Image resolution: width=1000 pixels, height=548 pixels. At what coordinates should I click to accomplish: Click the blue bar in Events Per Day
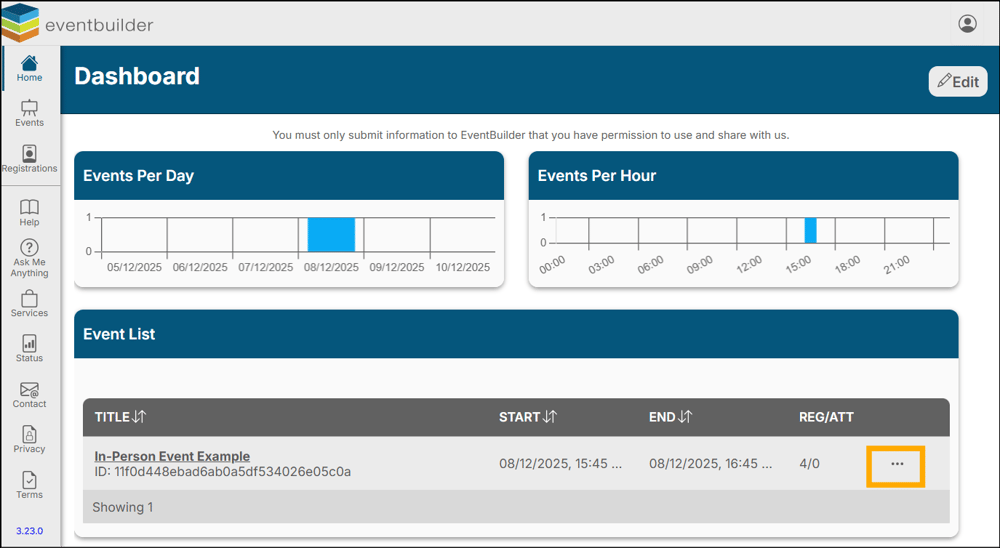(331, 234)
